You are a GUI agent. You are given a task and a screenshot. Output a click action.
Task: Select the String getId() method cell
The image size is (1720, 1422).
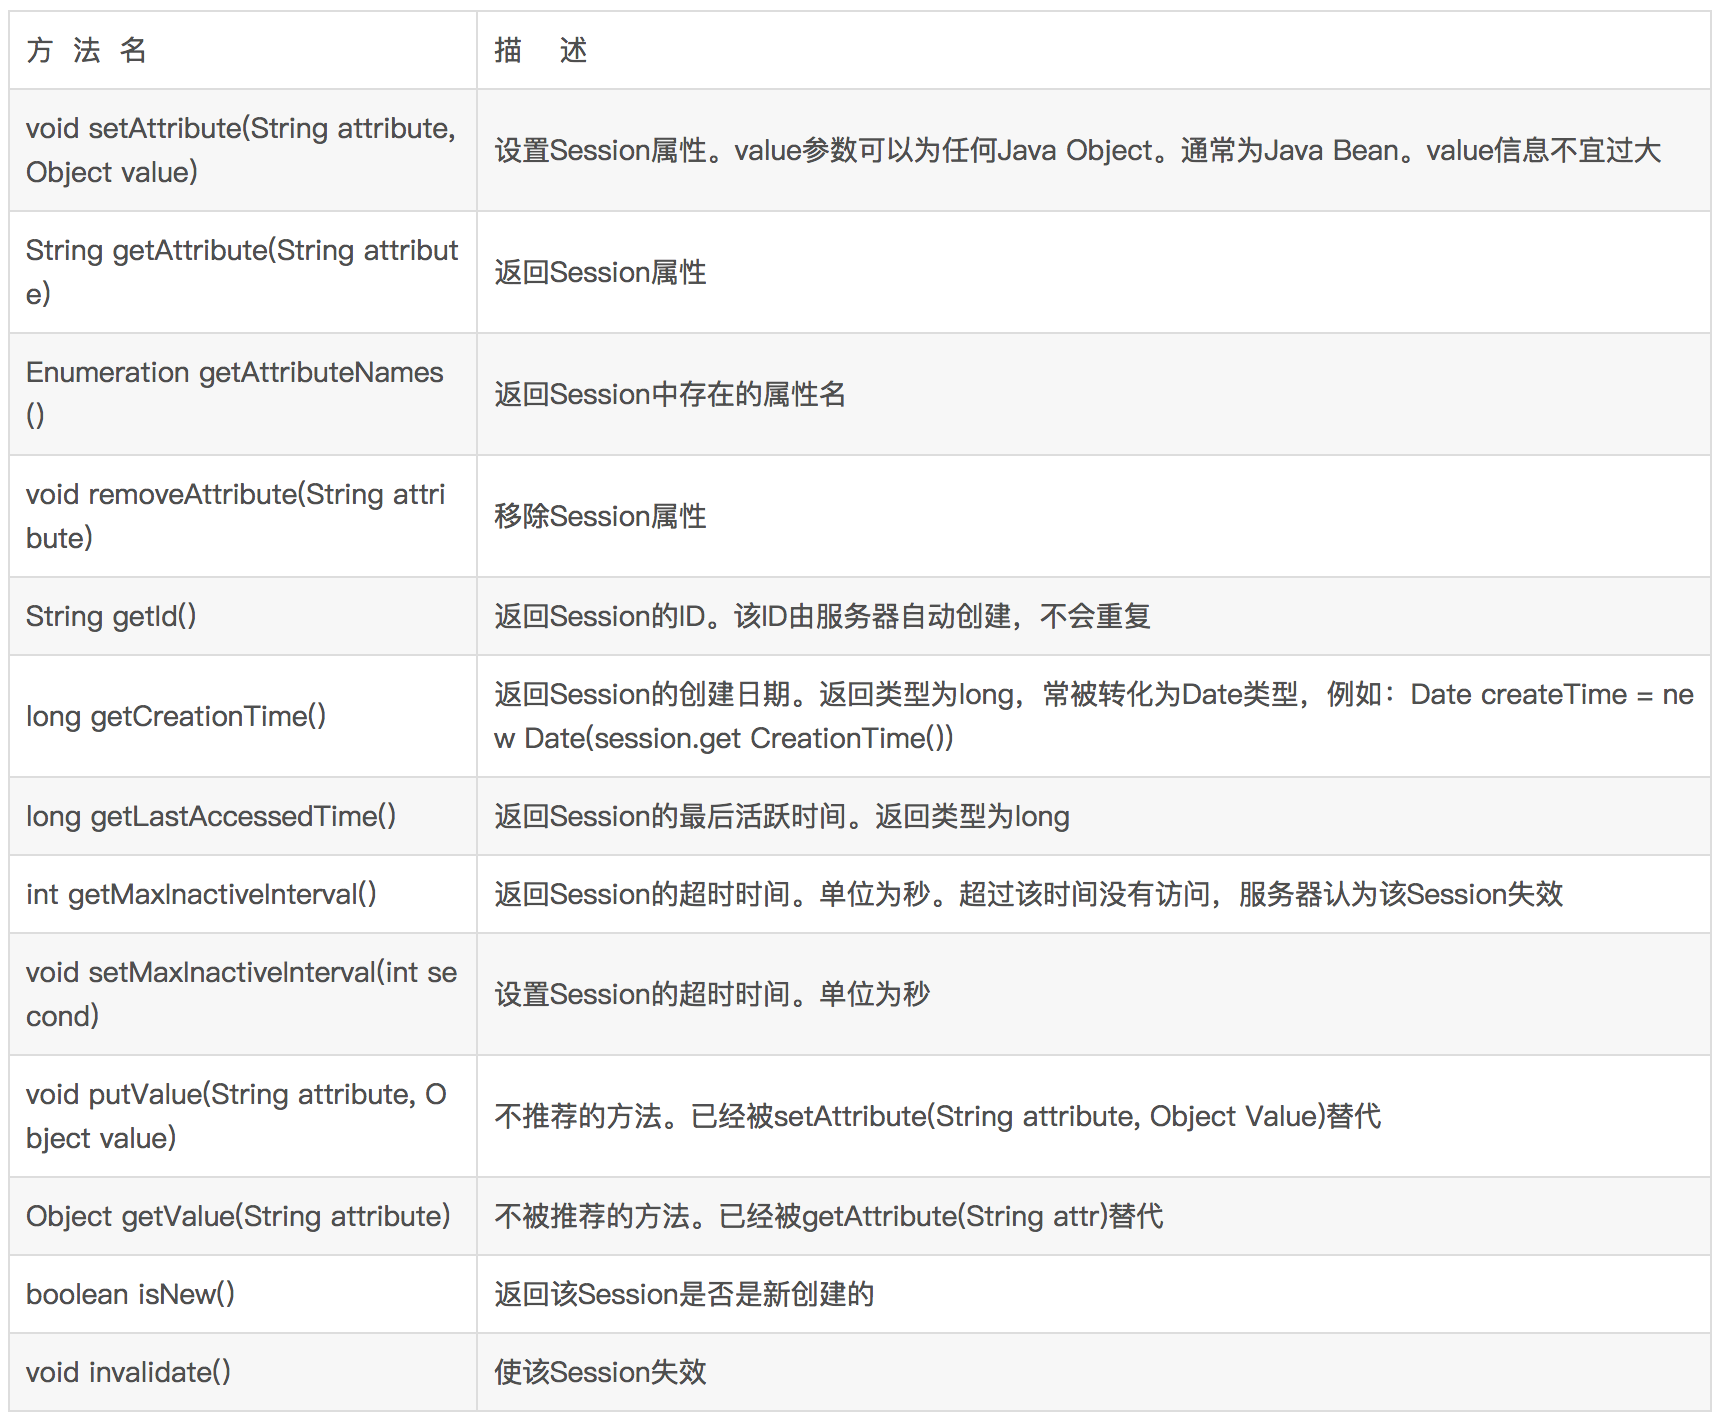click(243, 616)
